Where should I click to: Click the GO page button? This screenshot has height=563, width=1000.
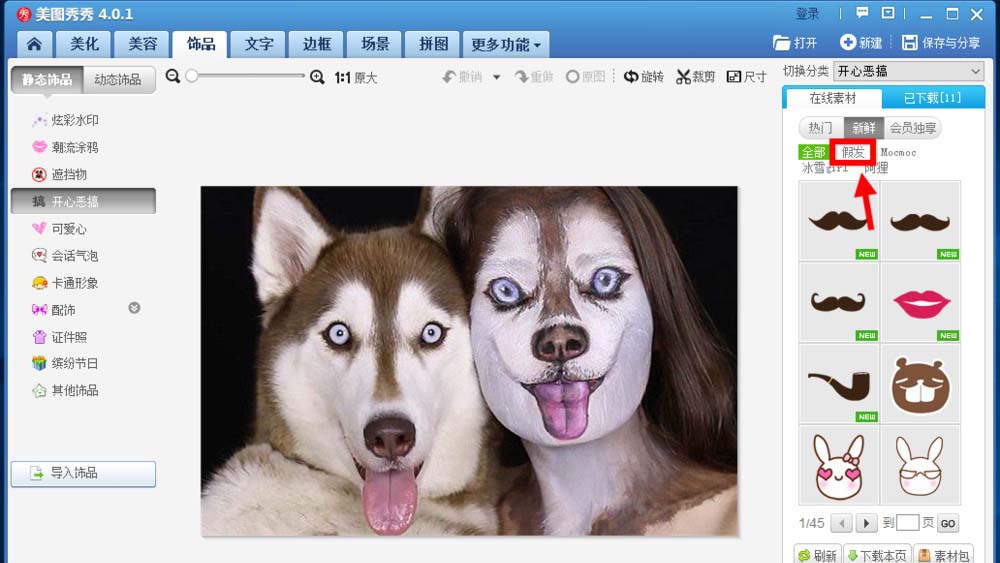[x=948, y=523]
